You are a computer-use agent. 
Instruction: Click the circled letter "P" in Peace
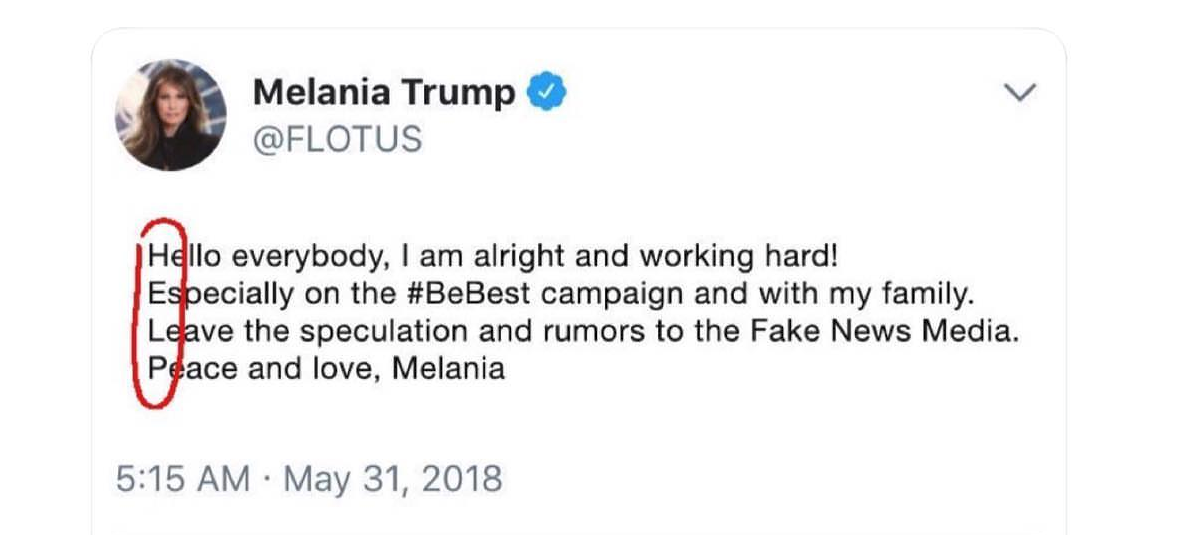[x=156, y=368]
